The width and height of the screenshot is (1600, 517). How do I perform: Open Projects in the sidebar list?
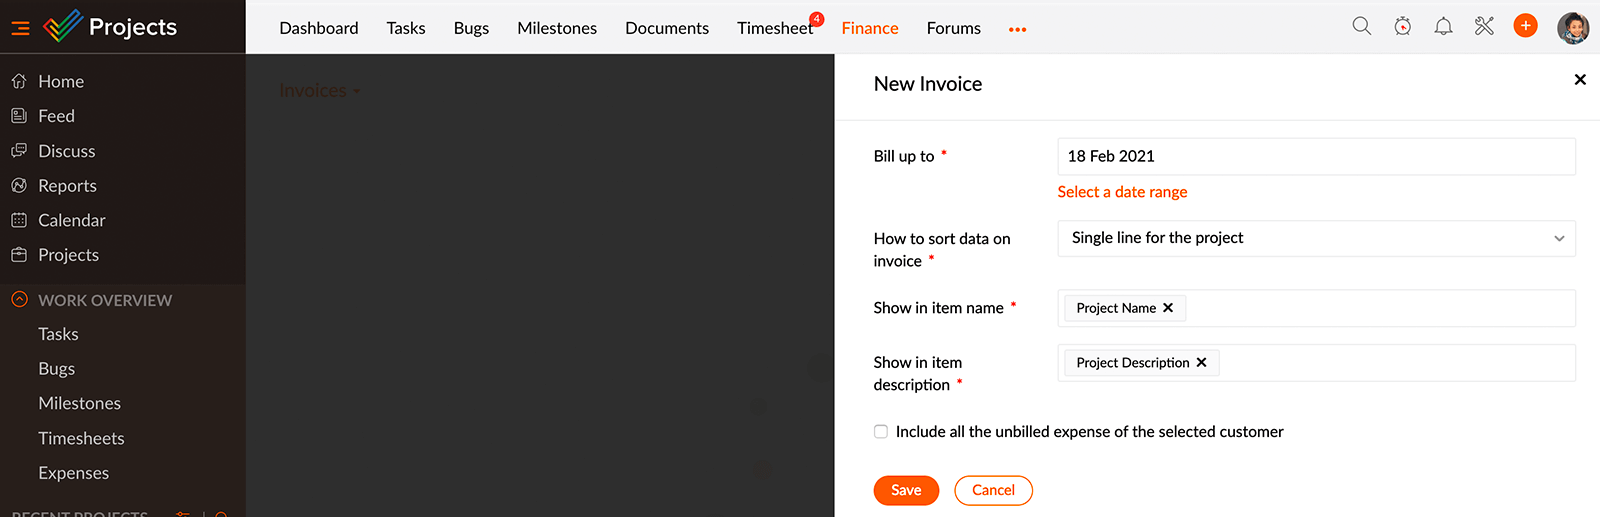[x=68, y=255]
